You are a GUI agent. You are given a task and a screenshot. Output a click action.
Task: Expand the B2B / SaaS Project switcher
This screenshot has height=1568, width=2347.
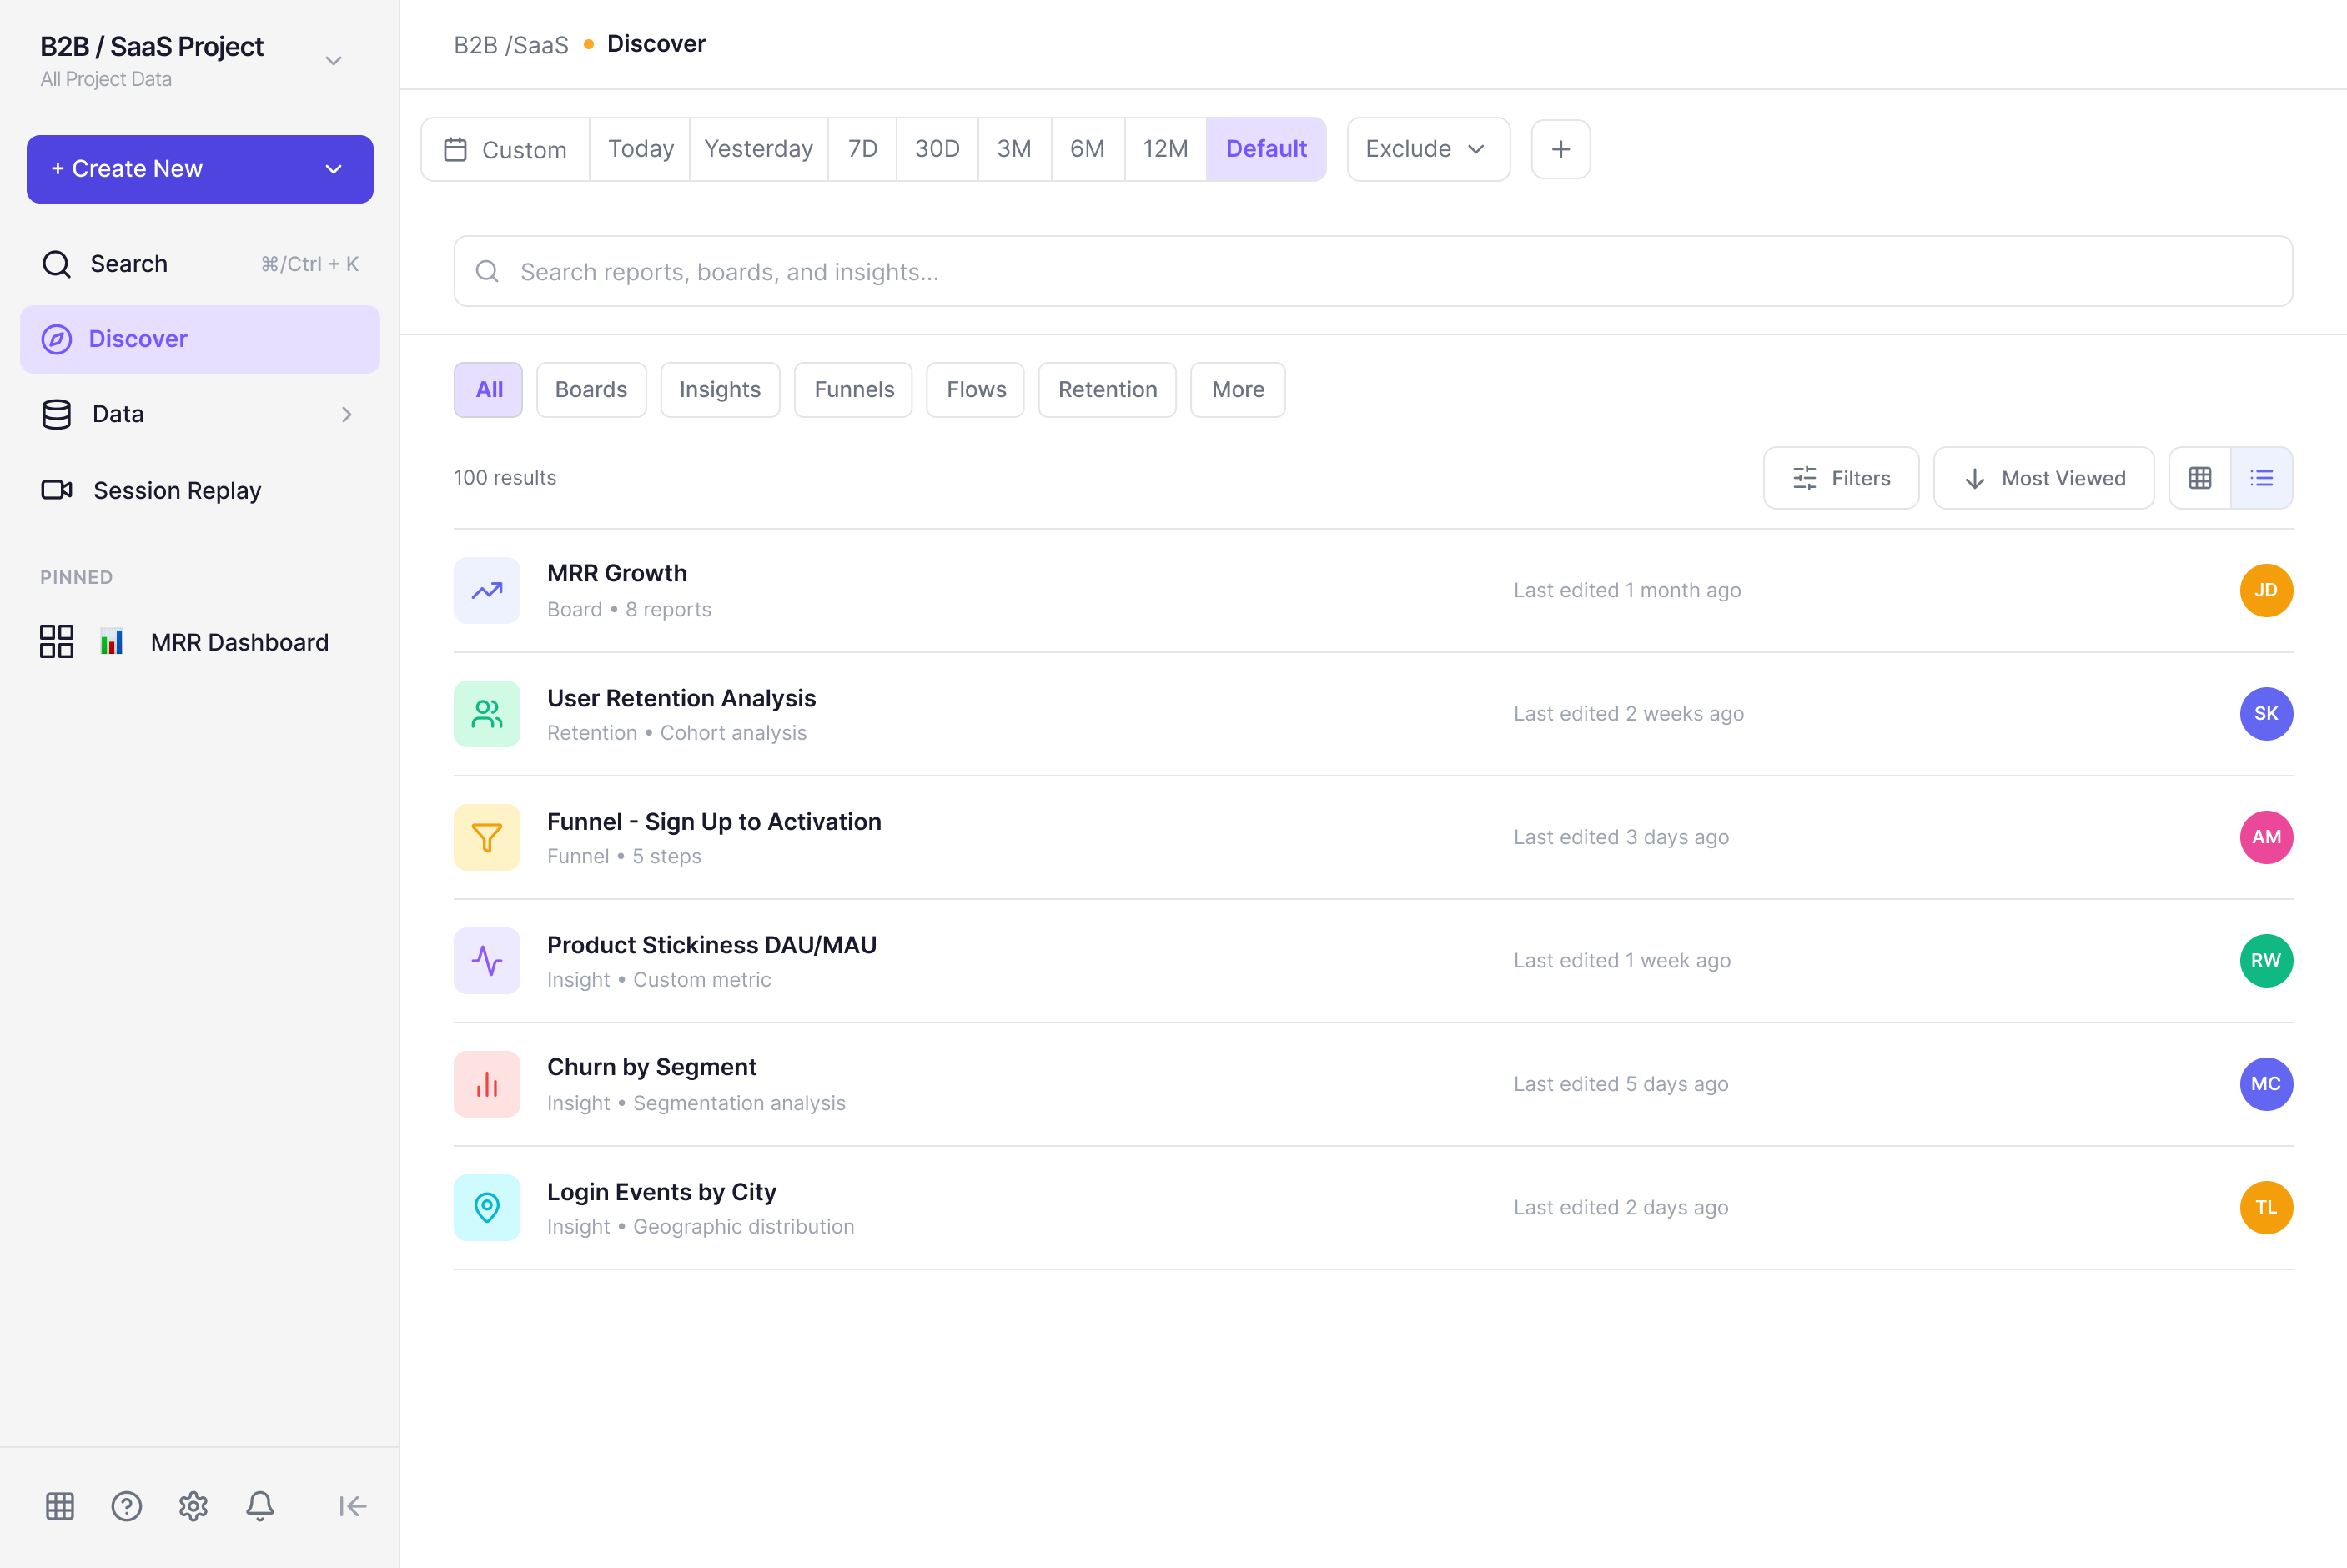[x=333, y=60]
